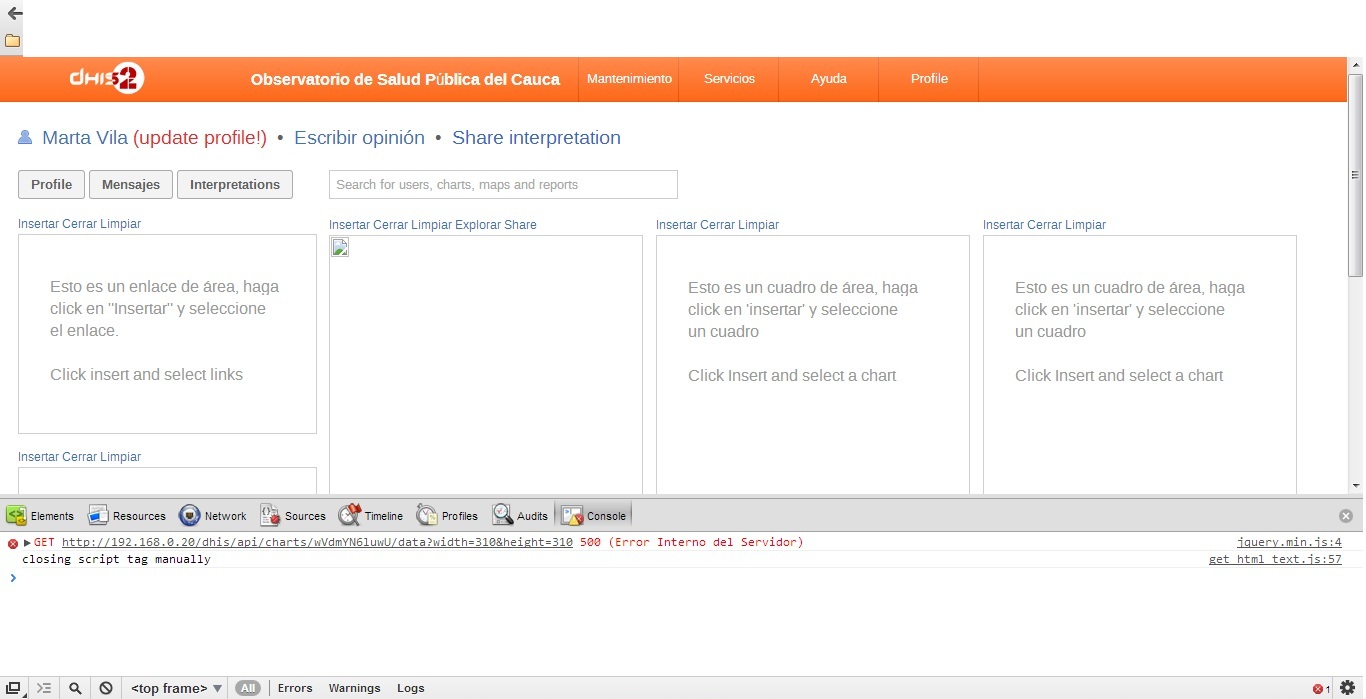Image resolution: width=1366 pixels, height=699 pixels.
Task: Click the Mensajes button
Action: click(131, 185)
